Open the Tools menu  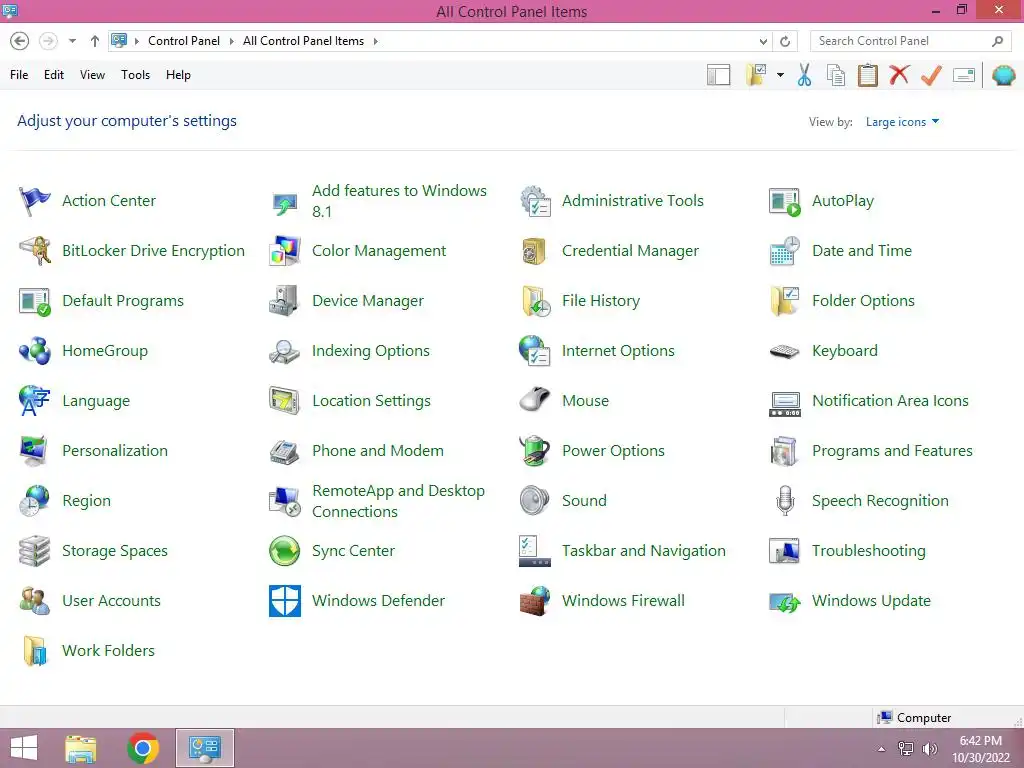(135, 75)
